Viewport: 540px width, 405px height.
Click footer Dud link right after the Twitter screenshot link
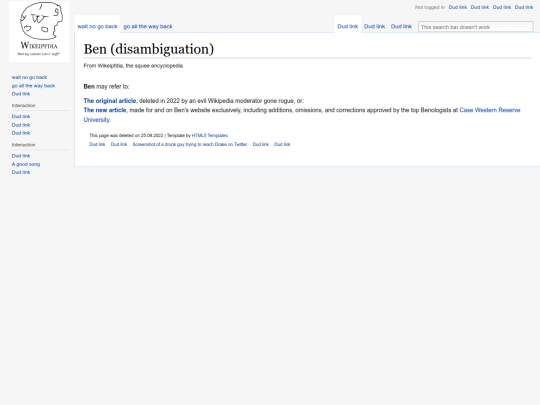click(261, 144)
